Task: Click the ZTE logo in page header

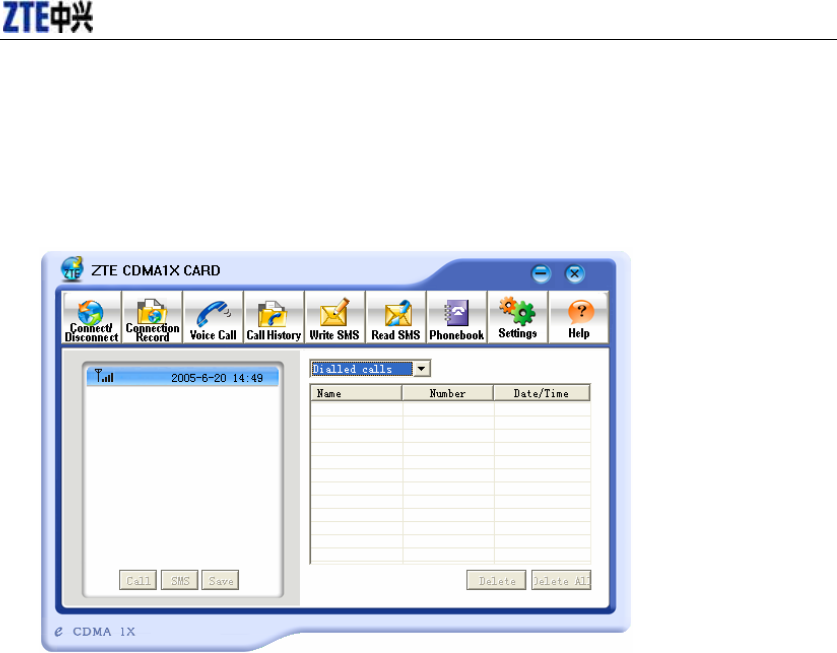Action: coord(48,17)
